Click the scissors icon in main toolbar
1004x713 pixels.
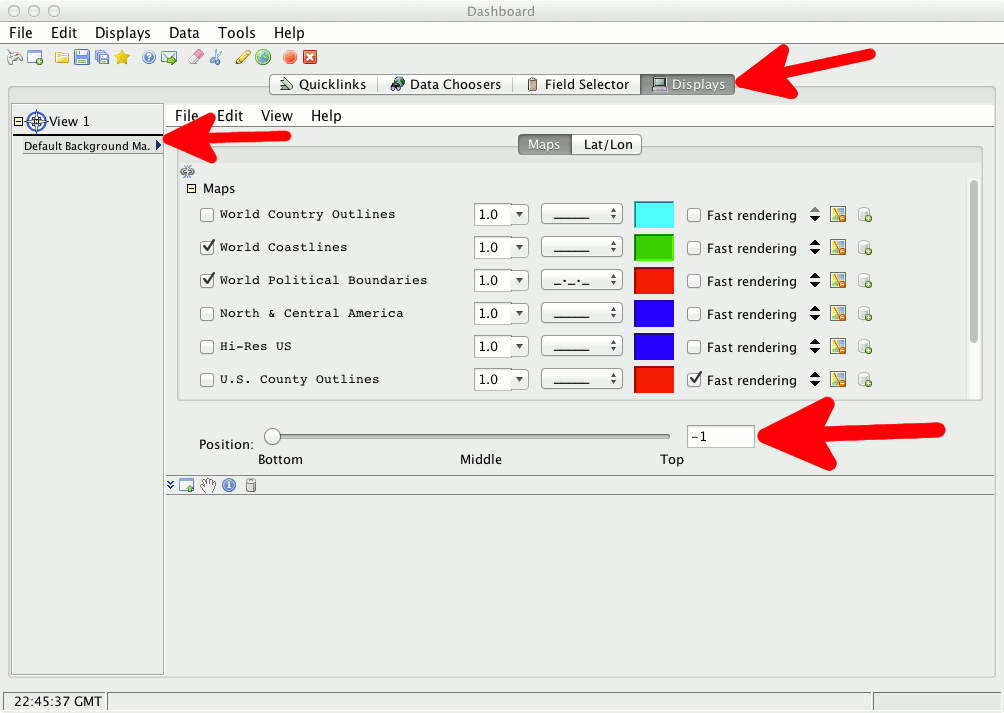215,58
